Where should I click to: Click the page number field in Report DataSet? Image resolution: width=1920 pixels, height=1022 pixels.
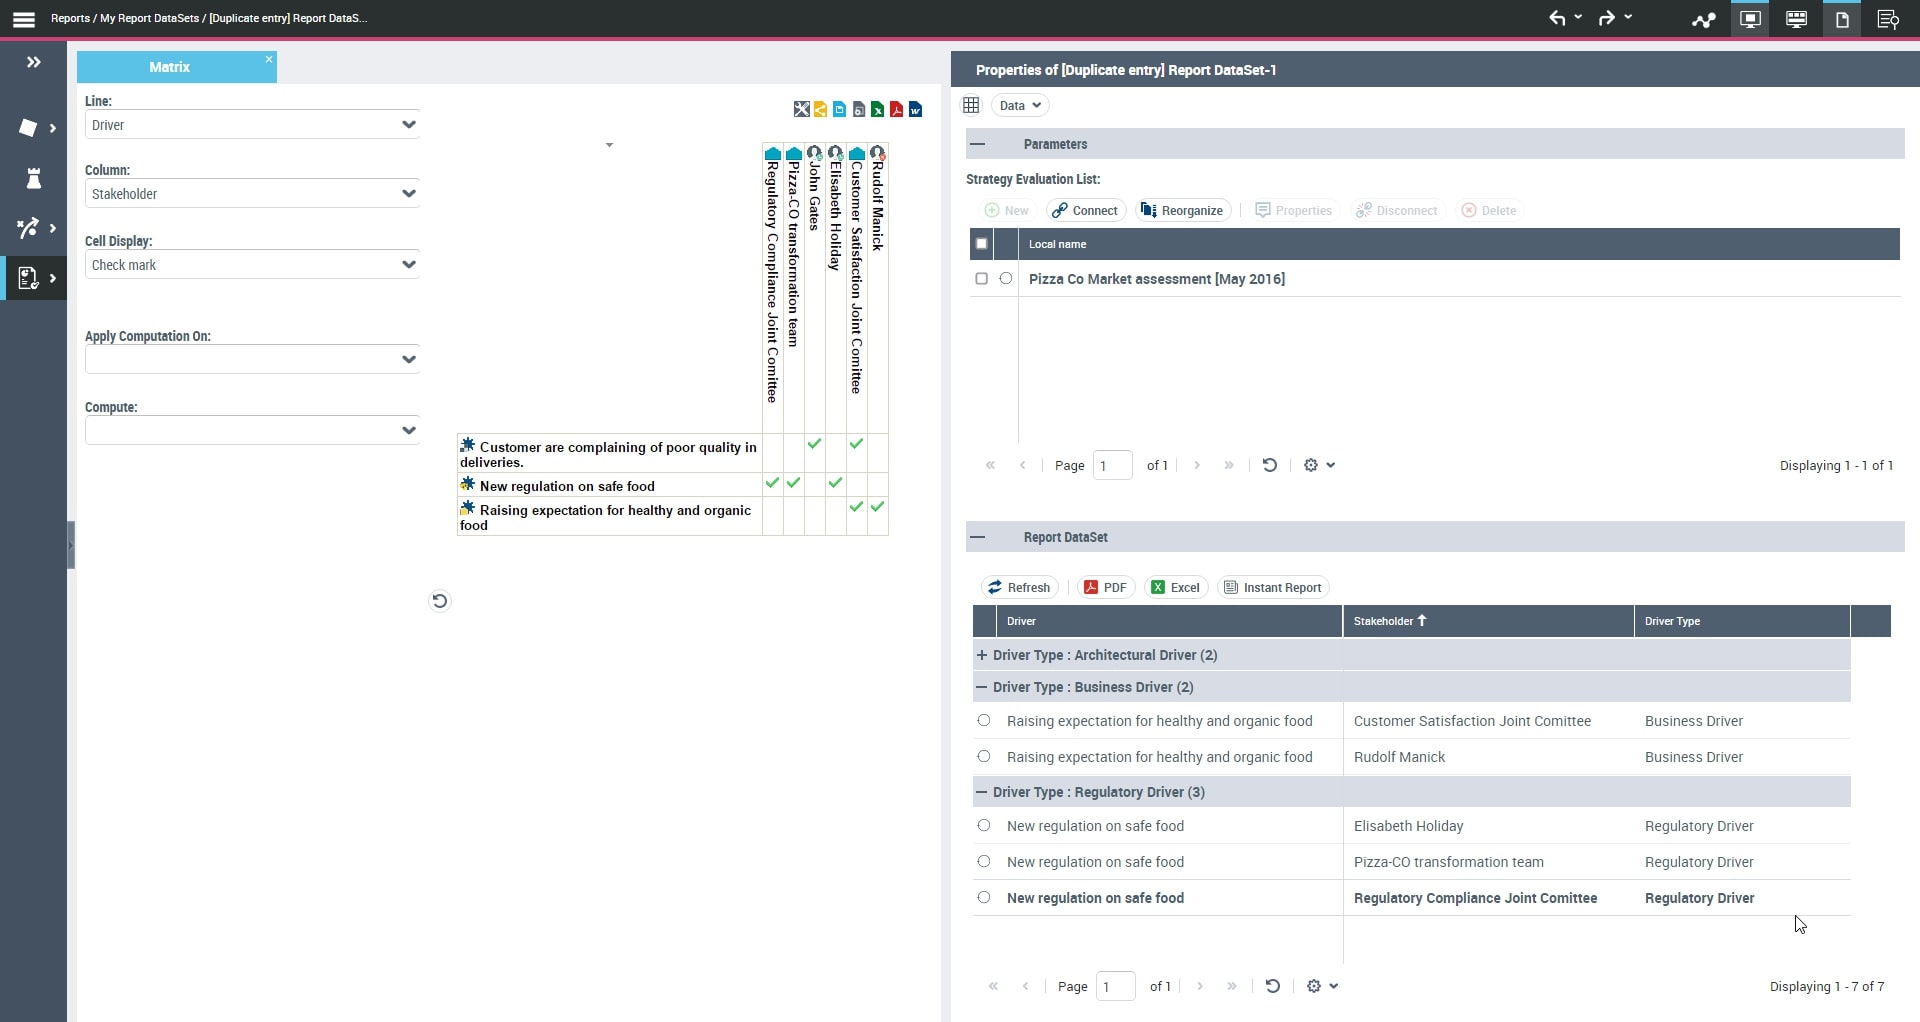coord(1115,987)
